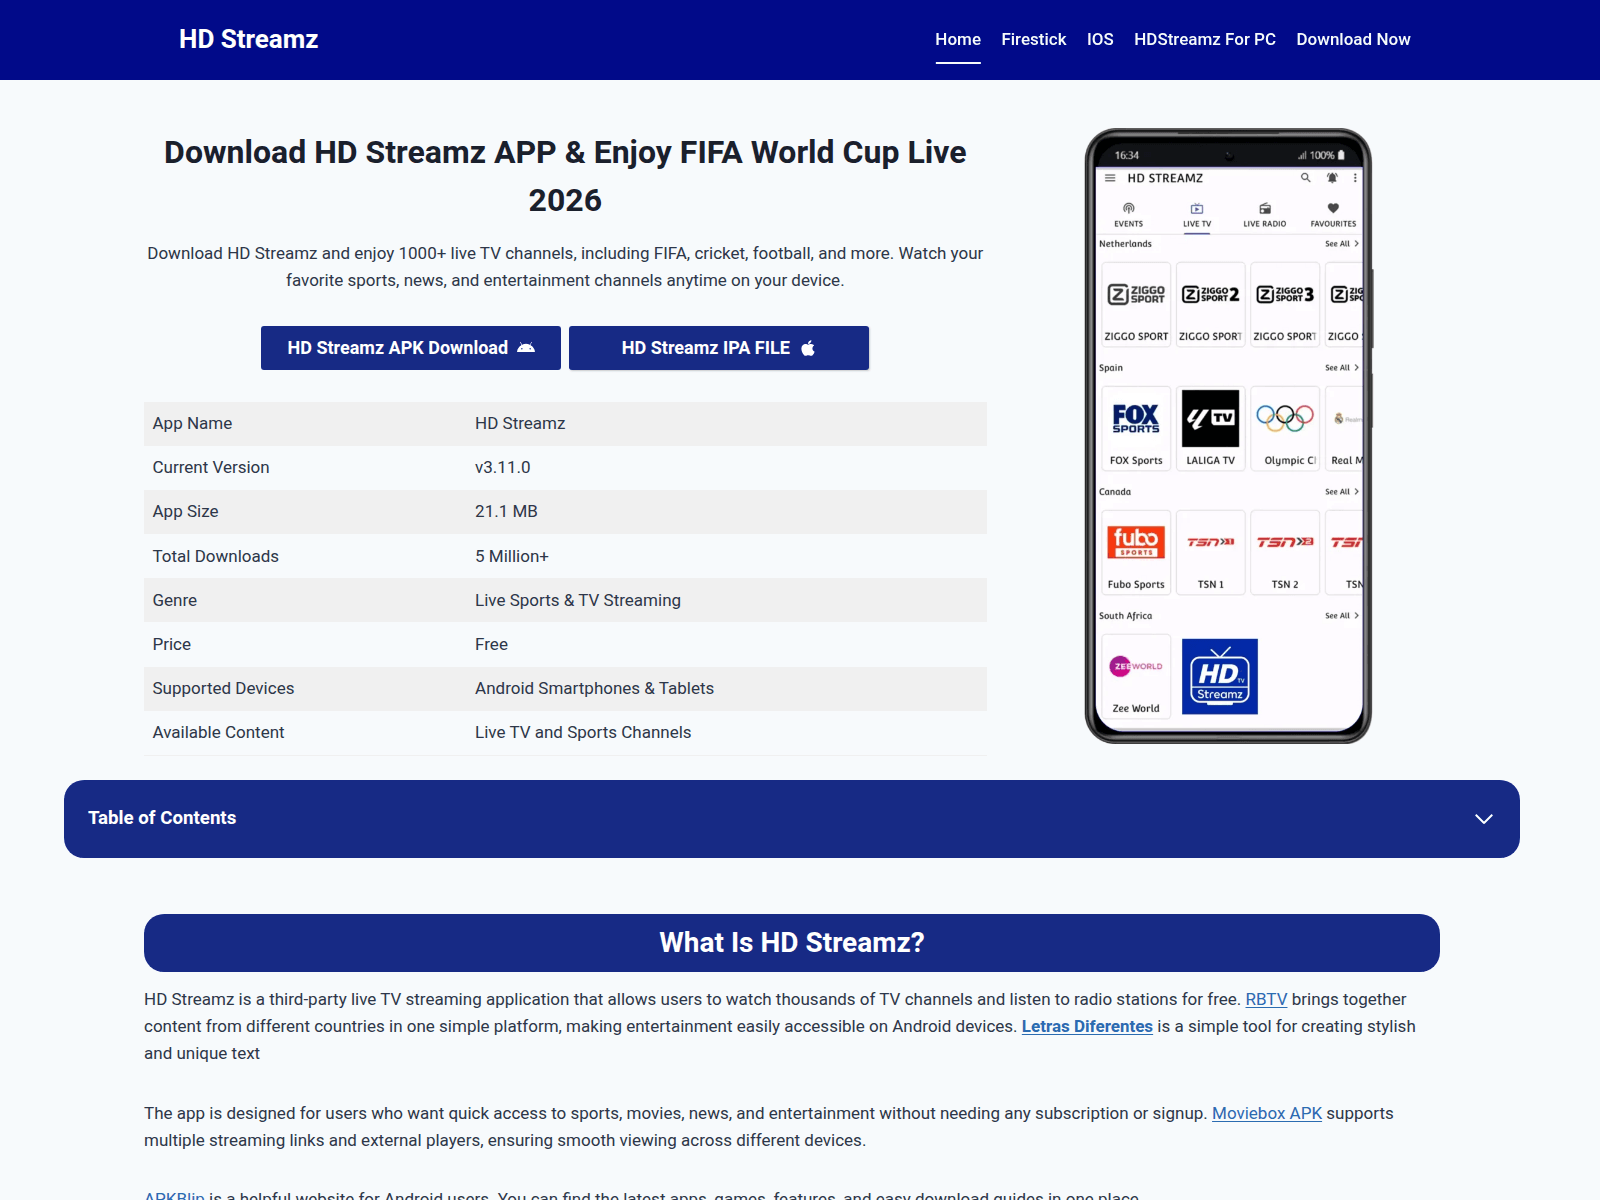This screenshot has height=1200, width=1600.
Task: Click the search icon in phone mockup
Action: (1305, 178)
